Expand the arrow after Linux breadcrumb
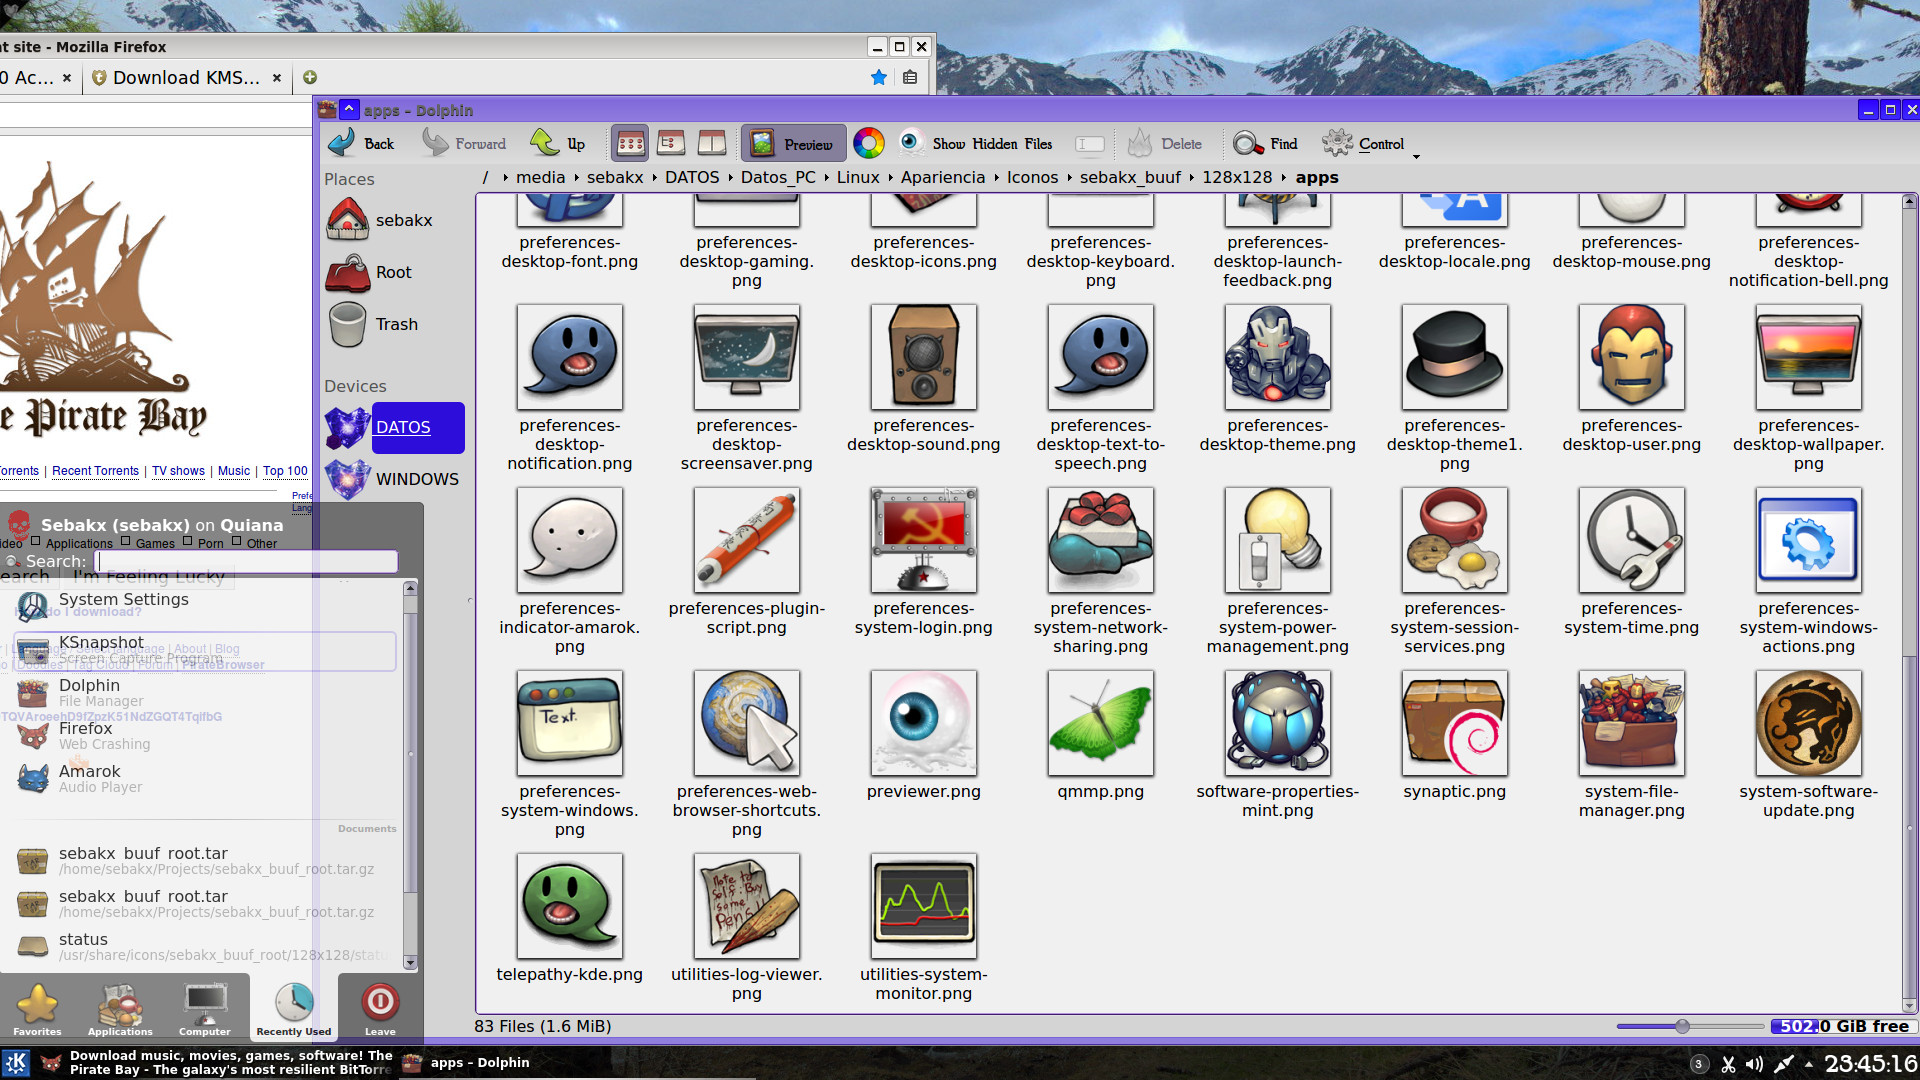The image size is (1920, 1080). (x=891, y=178)
